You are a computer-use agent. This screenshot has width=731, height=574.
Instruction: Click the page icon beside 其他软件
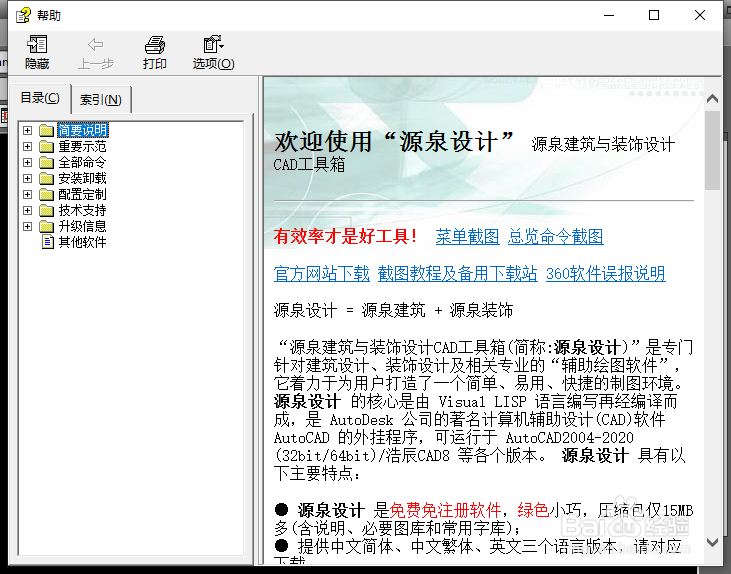tap(48, 242)
